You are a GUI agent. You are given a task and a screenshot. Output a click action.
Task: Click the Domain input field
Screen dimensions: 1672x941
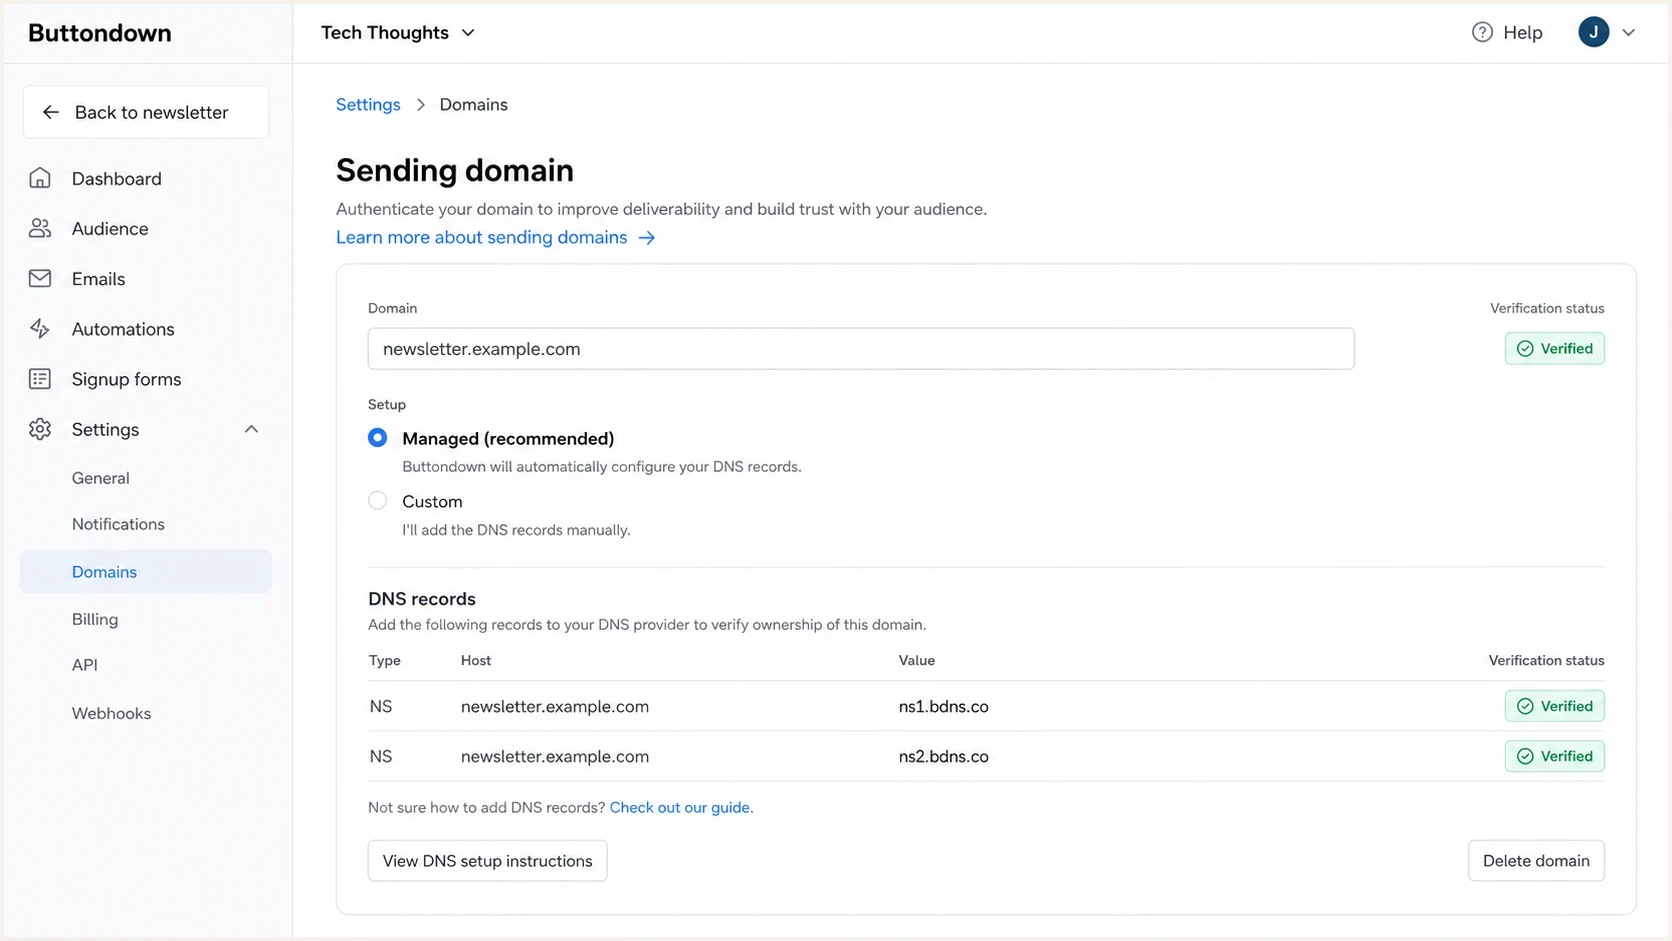click(861, 349)
